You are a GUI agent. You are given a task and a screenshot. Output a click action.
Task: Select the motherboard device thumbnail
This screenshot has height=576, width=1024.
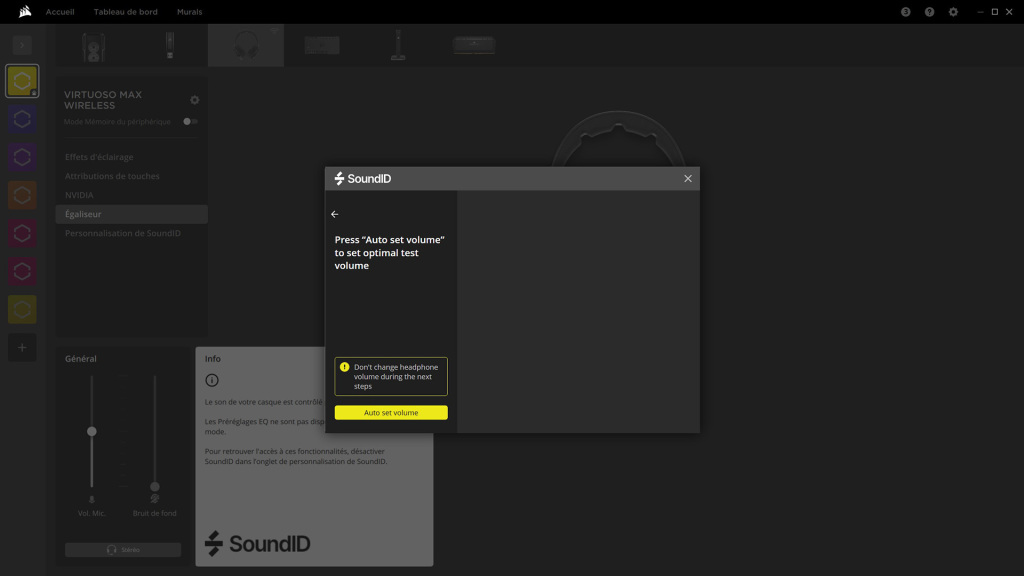coord(322,46)
